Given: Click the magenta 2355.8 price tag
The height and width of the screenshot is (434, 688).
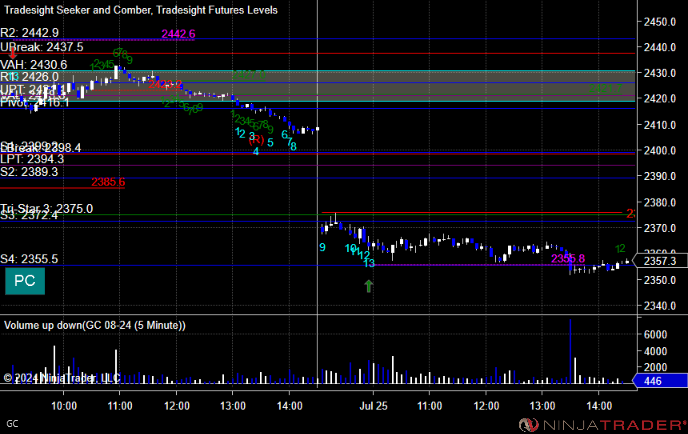Looking at the screenshot, I should click(x=568, y=258).
